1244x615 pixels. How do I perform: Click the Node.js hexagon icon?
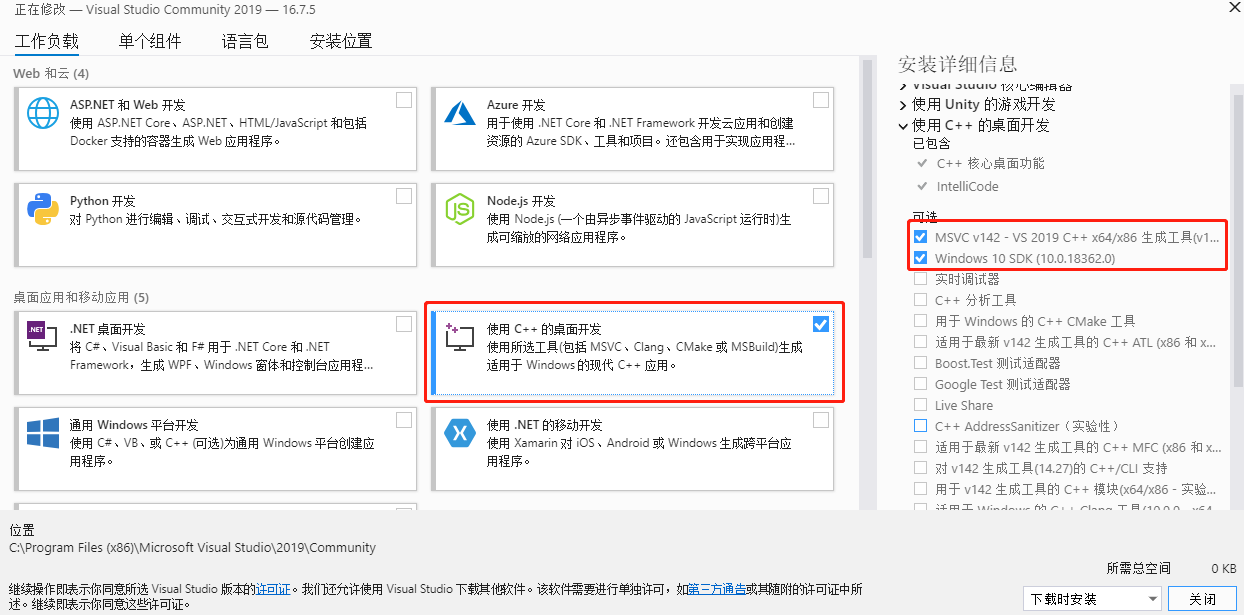coord(459,209)
